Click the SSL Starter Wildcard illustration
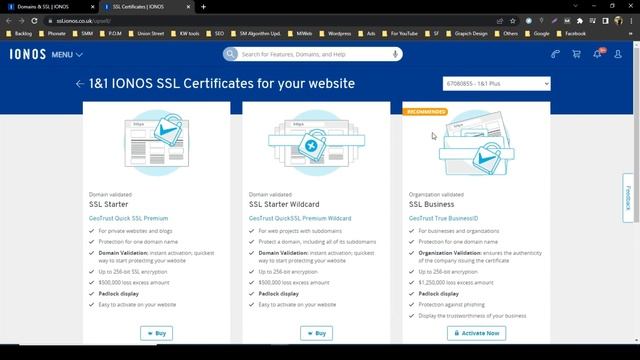The image size is (640, 360). coord(316,142)
